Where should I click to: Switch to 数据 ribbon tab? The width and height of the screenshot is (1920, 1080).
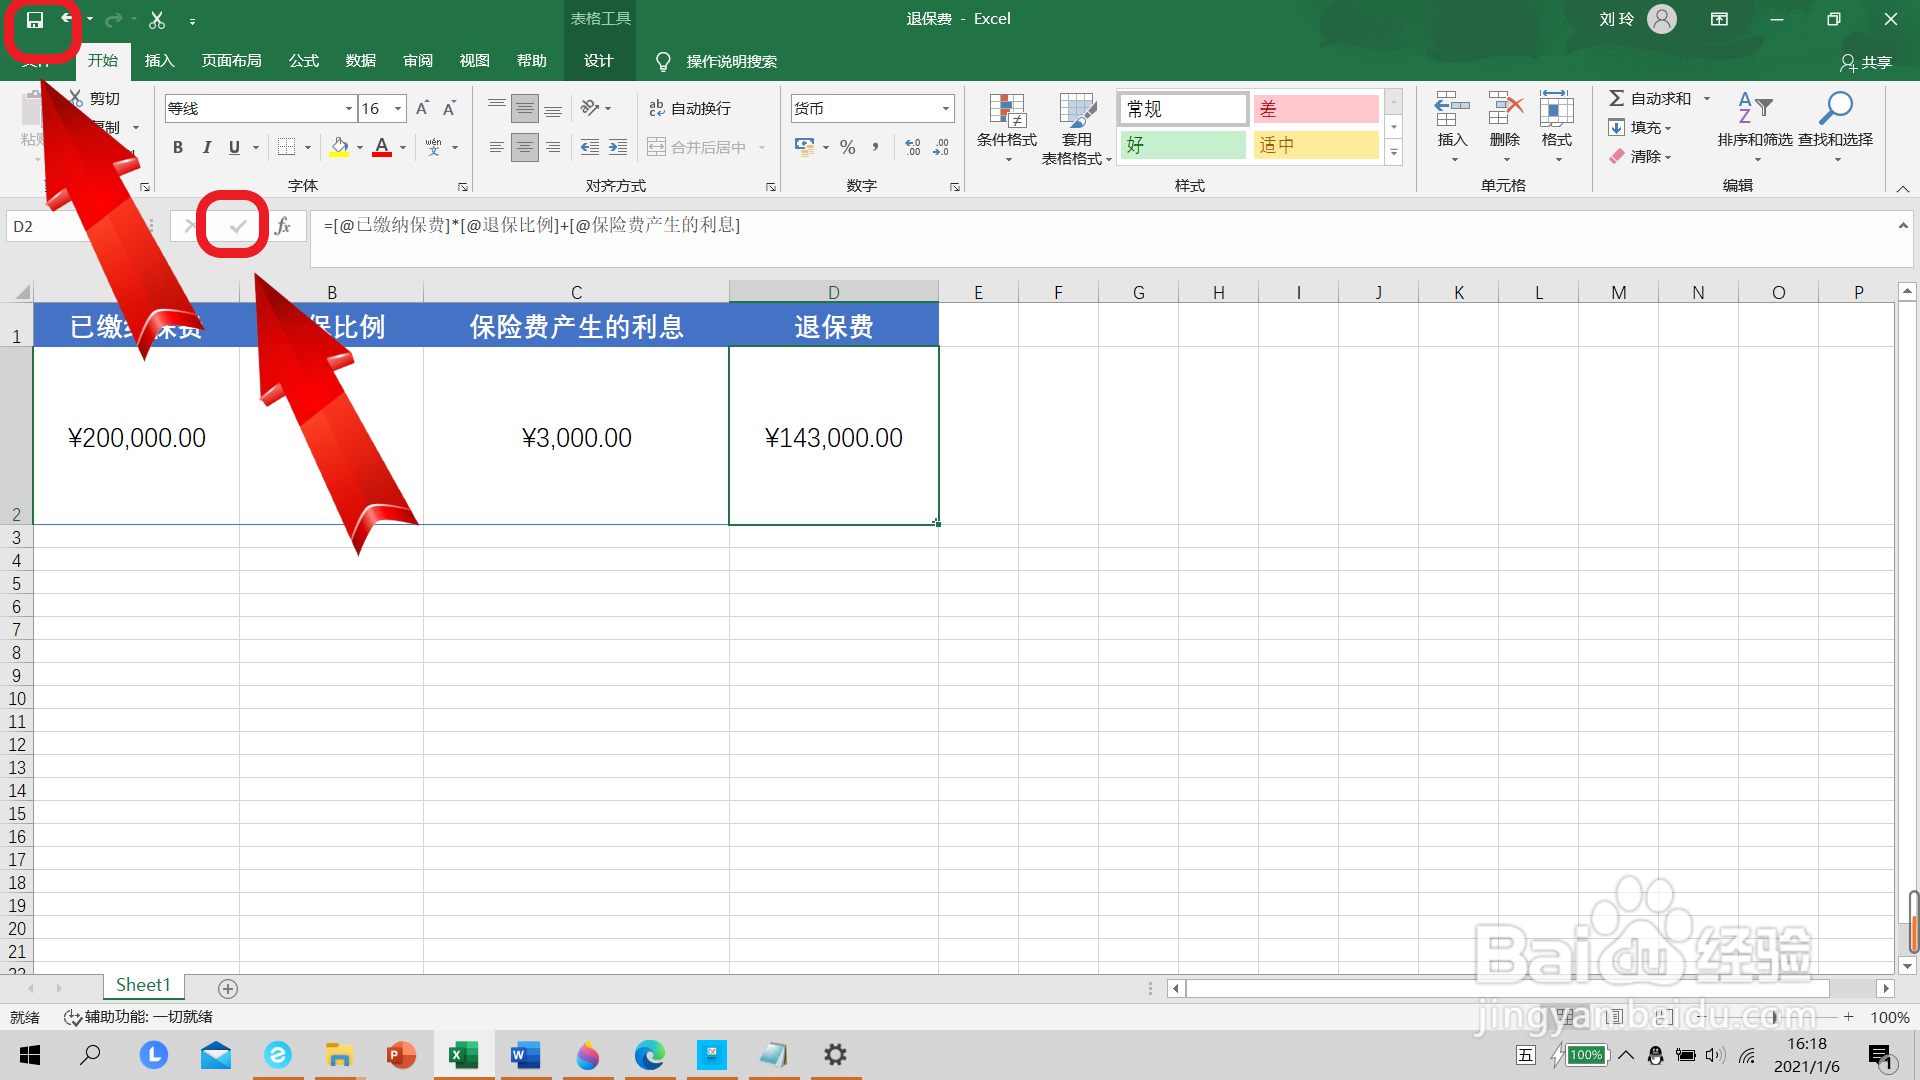point(361,61)
